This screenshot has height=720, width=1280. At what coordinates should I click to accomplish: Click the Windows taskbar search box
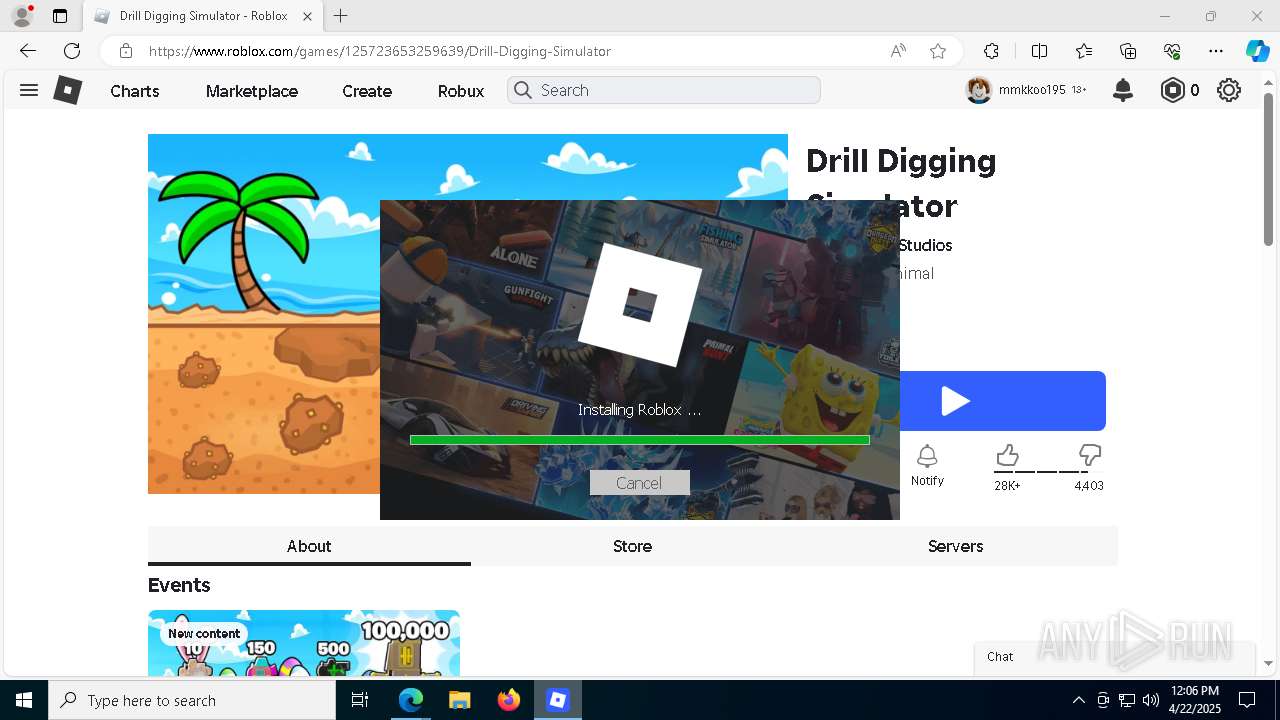(192, 700)
